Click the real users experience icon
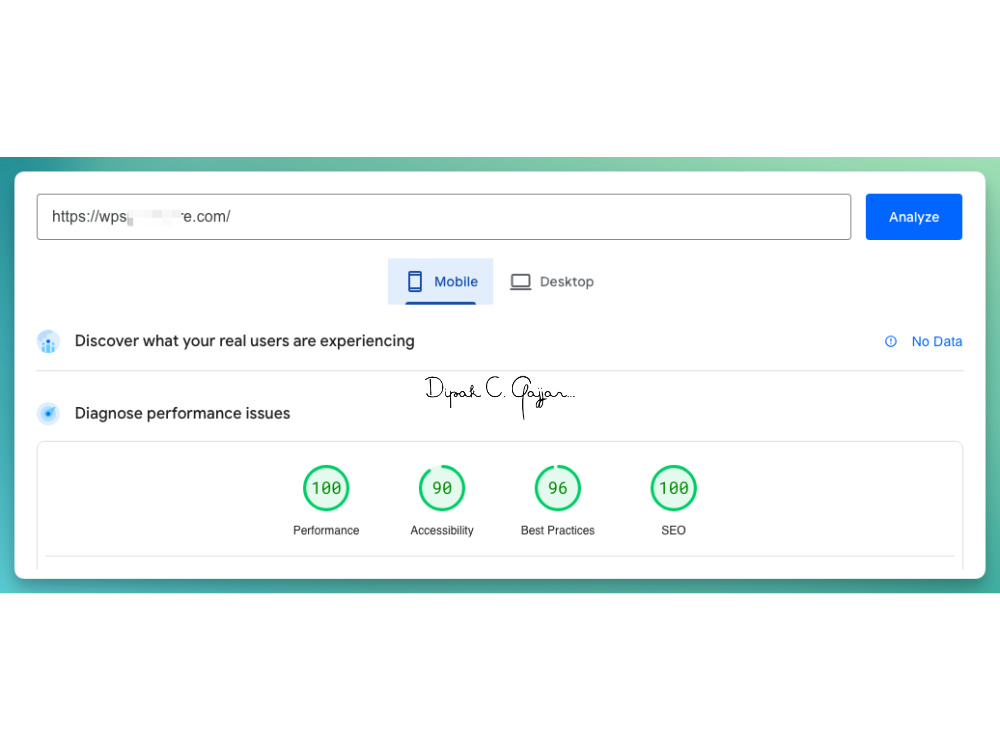The image size is (1000, 750). [x=48, y=341]
